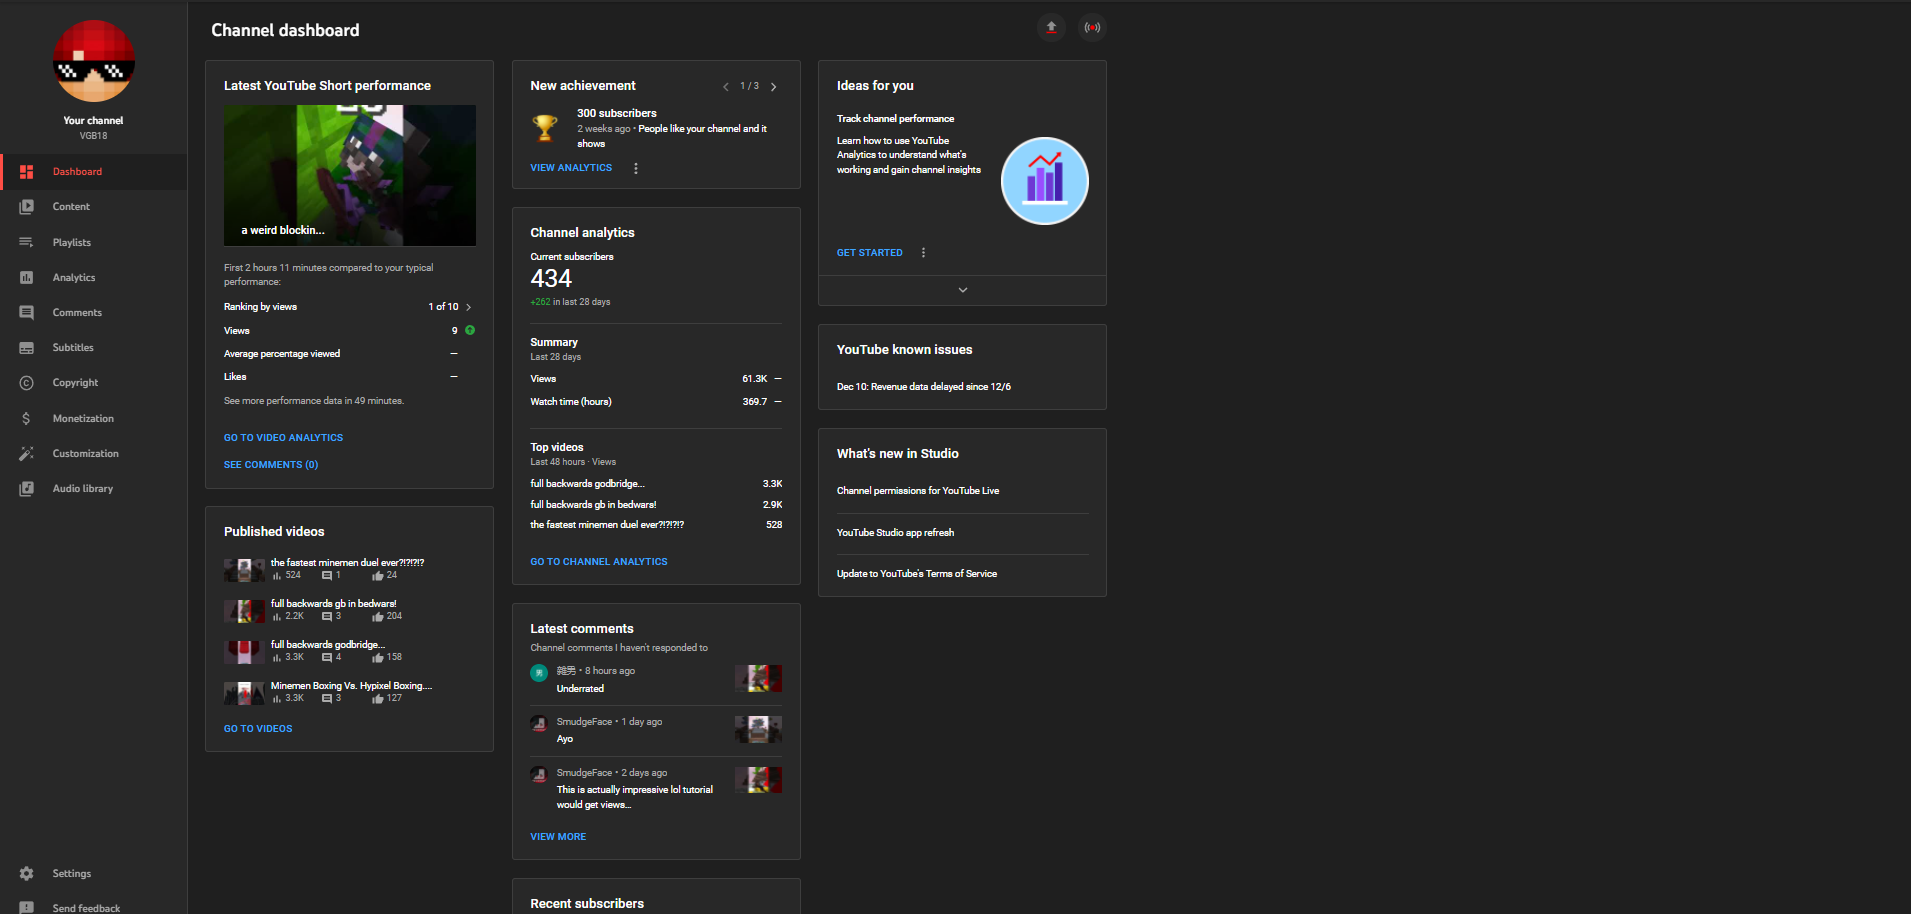Open the Subtitles icon in sidebar
The width and height of the screenshot is (1911, 914).
click(x=27, y=348)
